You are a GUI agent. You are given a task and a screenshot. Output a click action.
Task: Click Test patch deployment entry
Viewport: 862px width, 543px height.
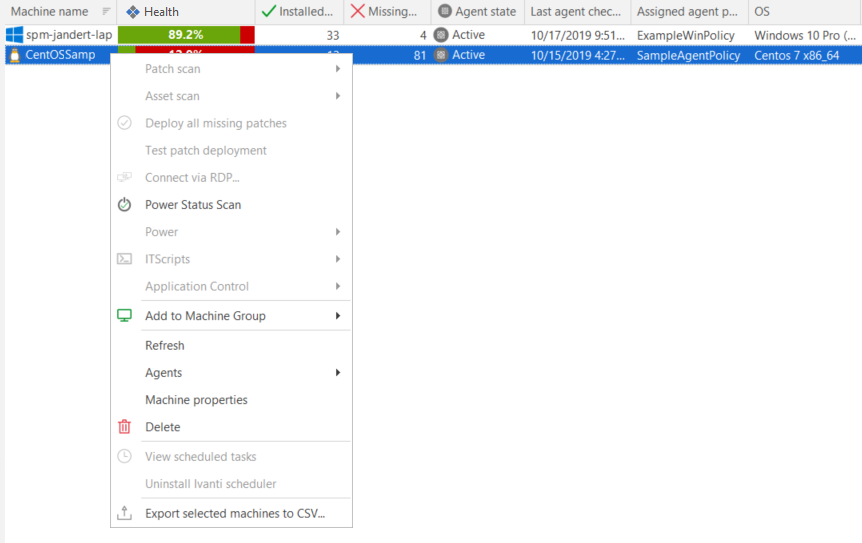coord(231,150)
